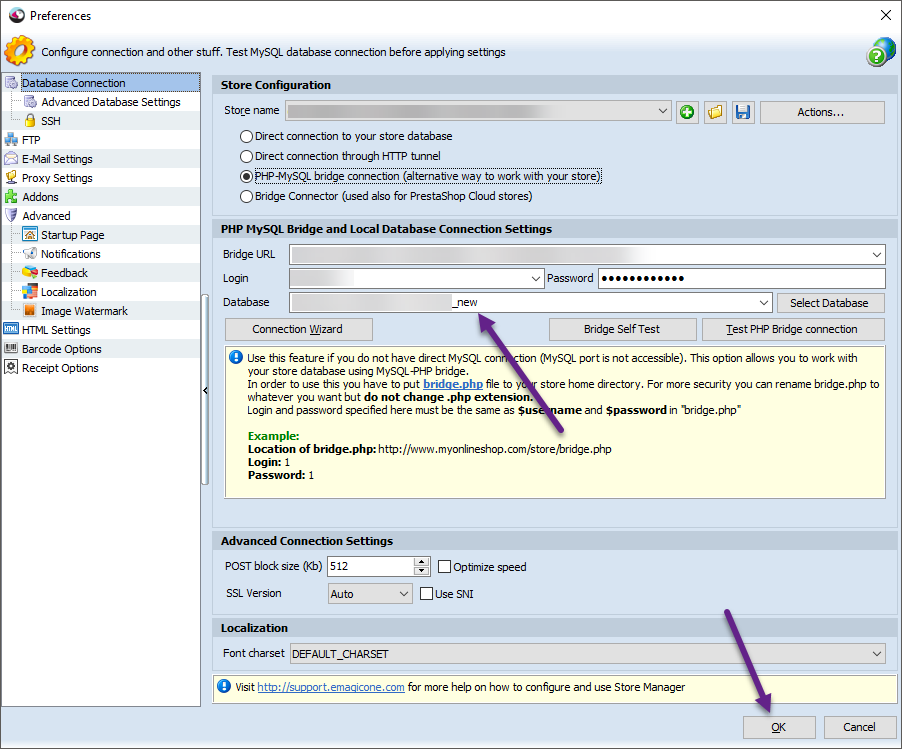
Task: Open HTML Settings section
Action: click(56, 330)
